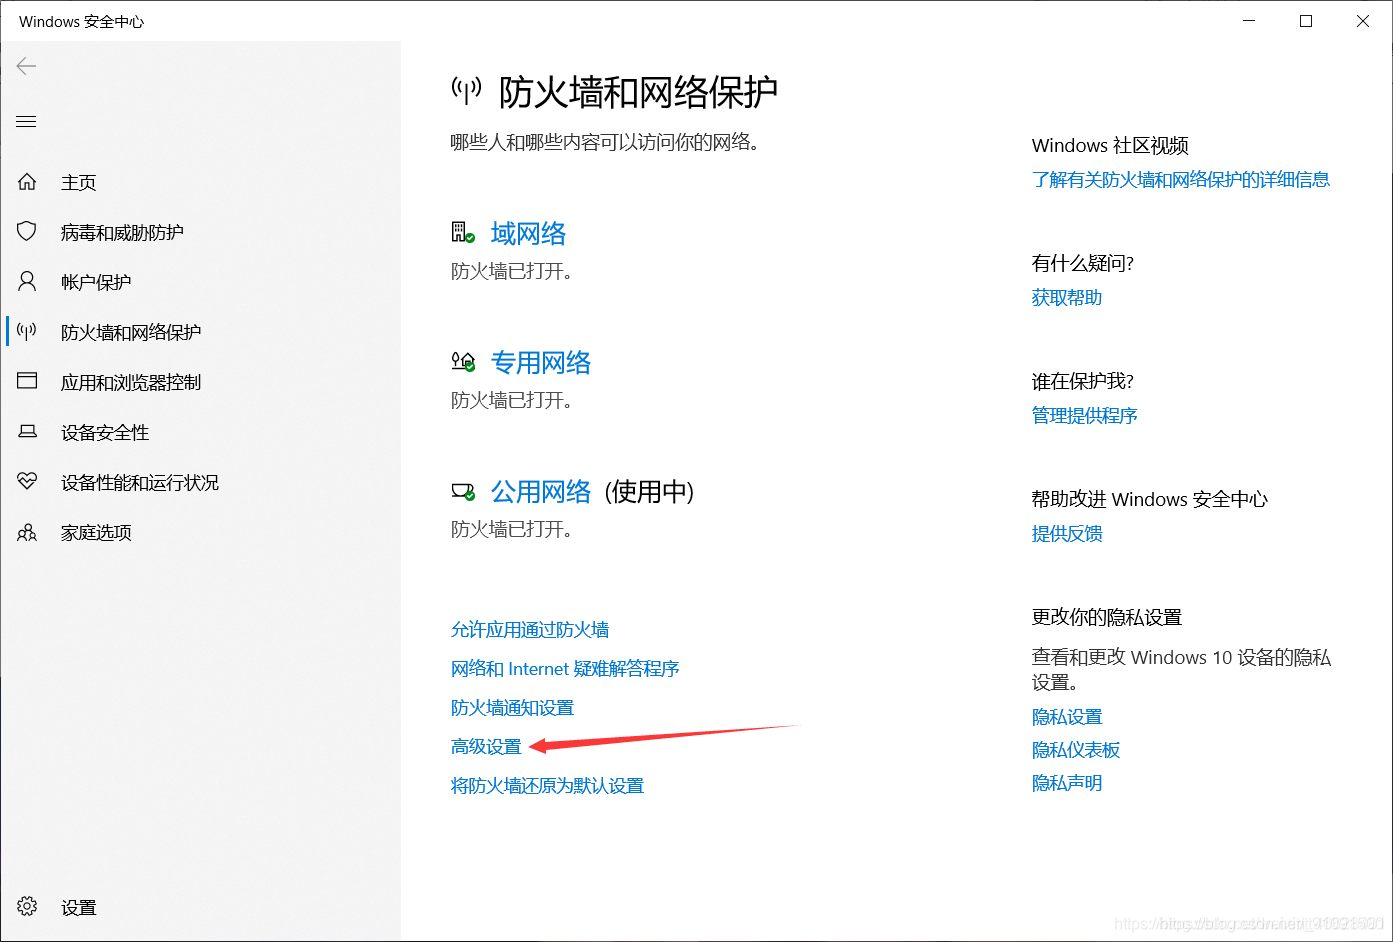Open 隐私仪表板 link
Viewport: 1393px width, 942px height.
[x=1076, y=750]
